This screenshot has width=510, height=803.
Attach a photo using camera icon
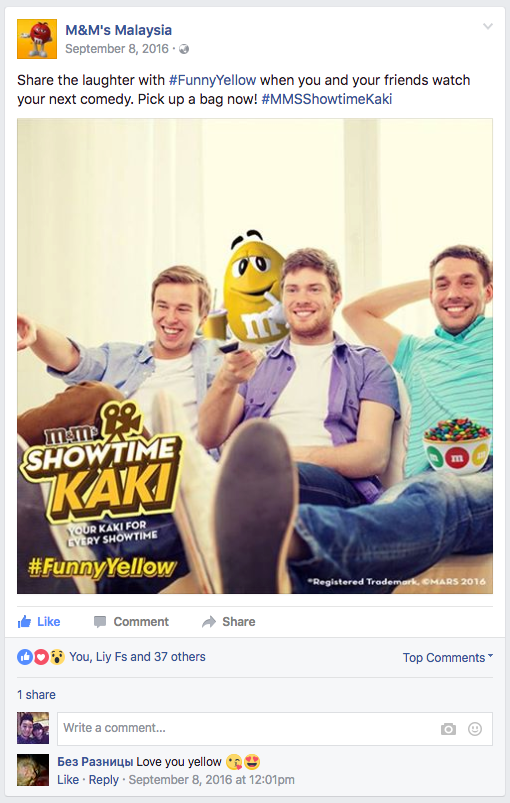448,729
